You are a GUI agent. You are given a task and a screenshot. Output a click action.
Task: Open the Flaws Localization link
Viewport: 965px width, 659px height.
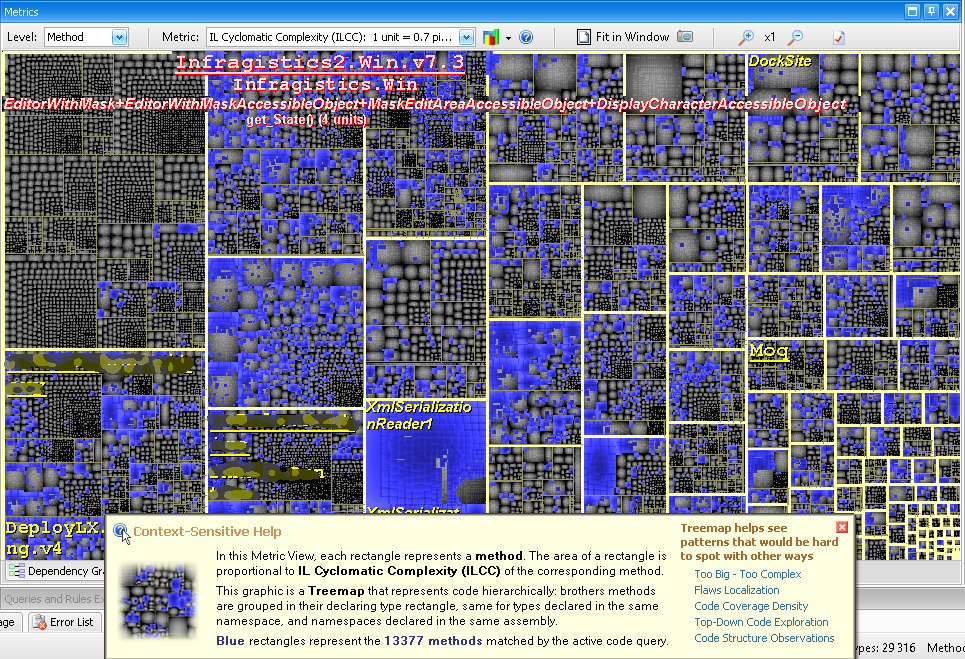tap(737, 590)
